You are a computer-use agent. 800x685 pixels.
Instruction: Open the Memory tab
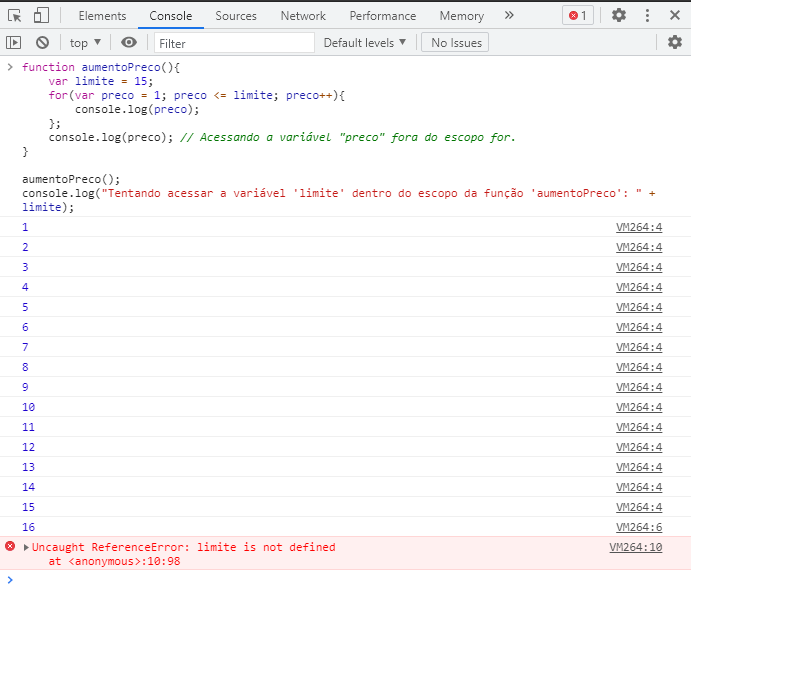pos(462,16)
